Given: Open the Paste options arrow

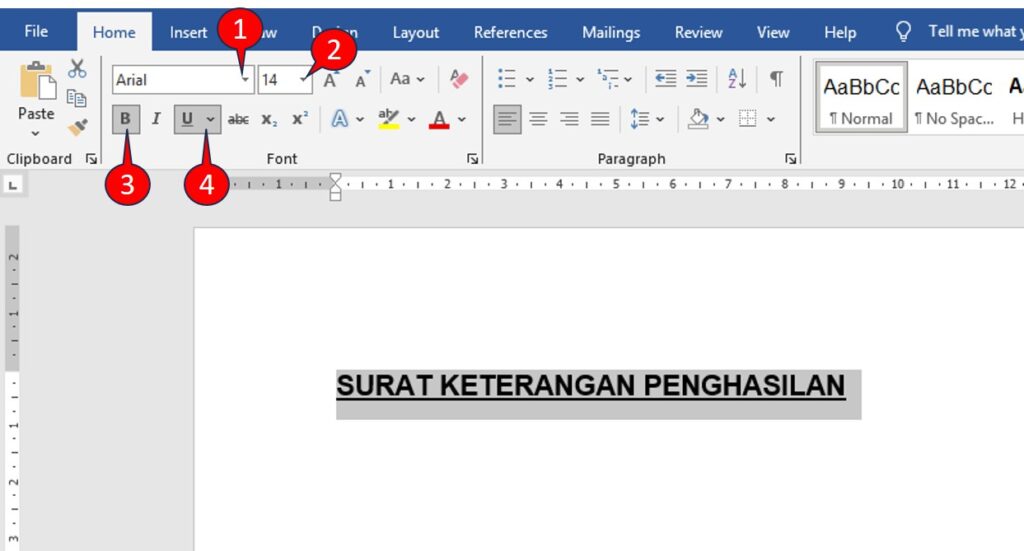Looking at the screenshot, I should [36, 133].
